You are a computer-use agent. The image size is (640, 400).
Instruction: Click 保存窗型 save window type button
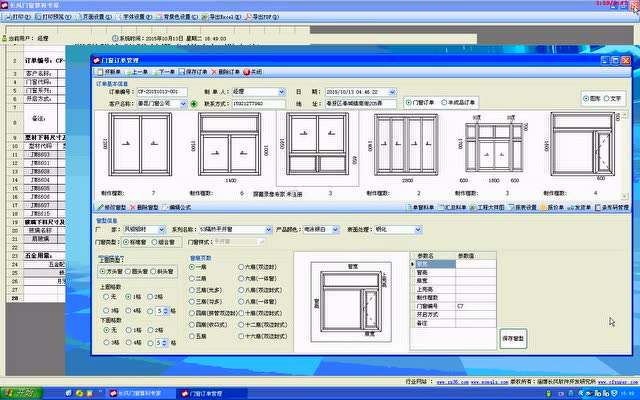tap(513, 339)
